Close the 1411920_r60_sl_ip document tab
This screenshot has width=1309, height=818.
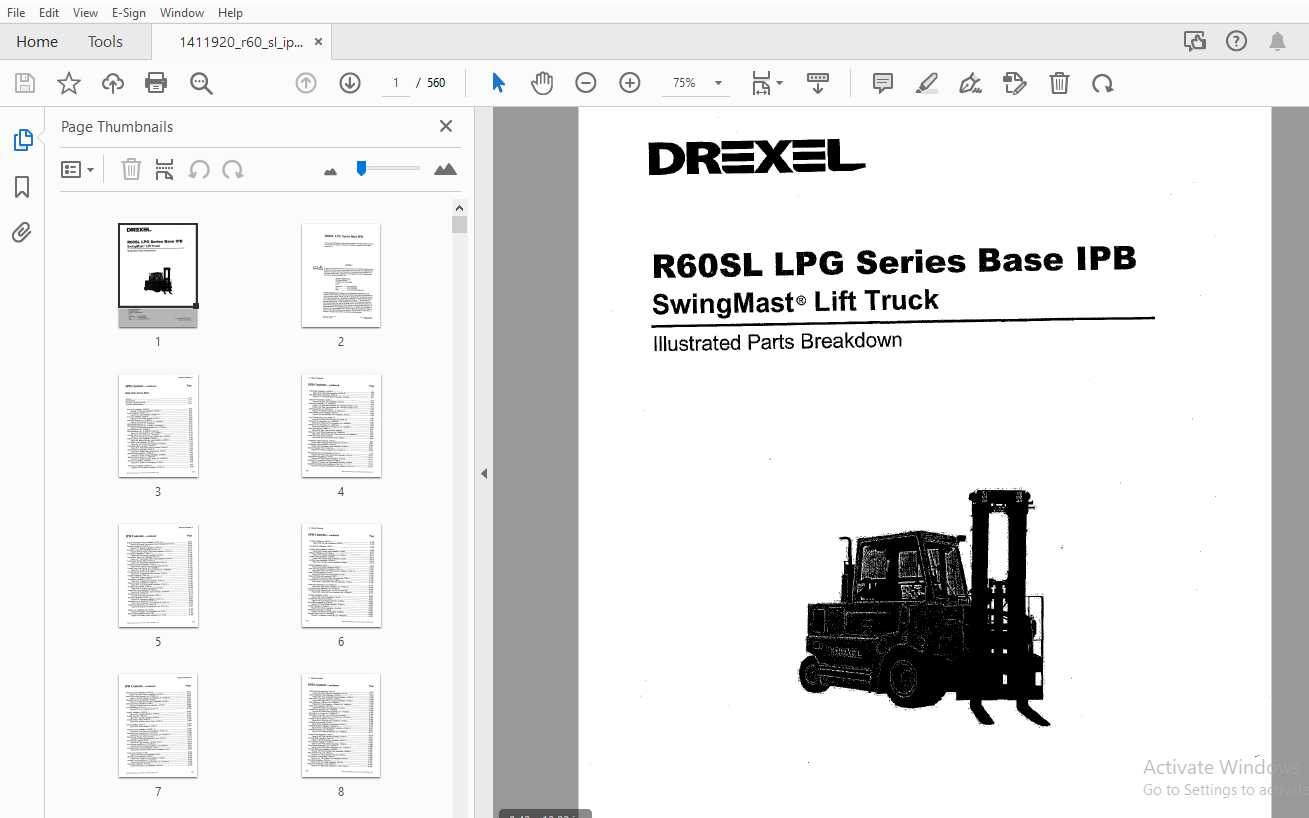coord(319,42)
